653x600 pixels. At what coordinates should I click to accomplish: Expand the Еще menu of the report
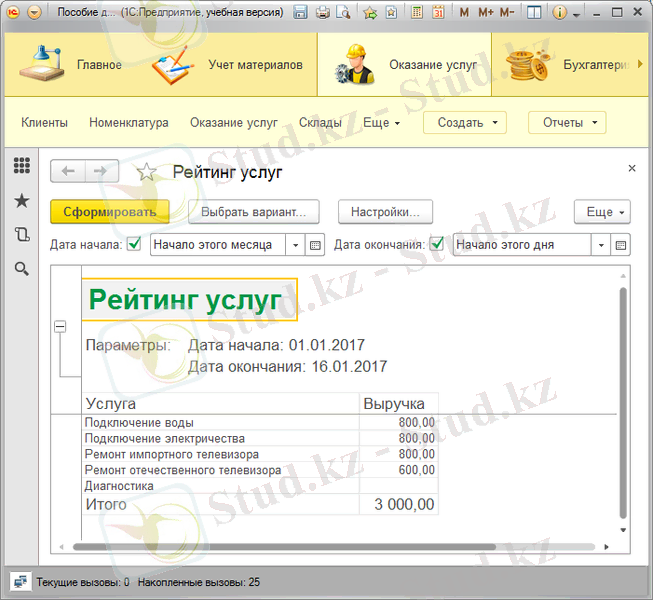602,212
